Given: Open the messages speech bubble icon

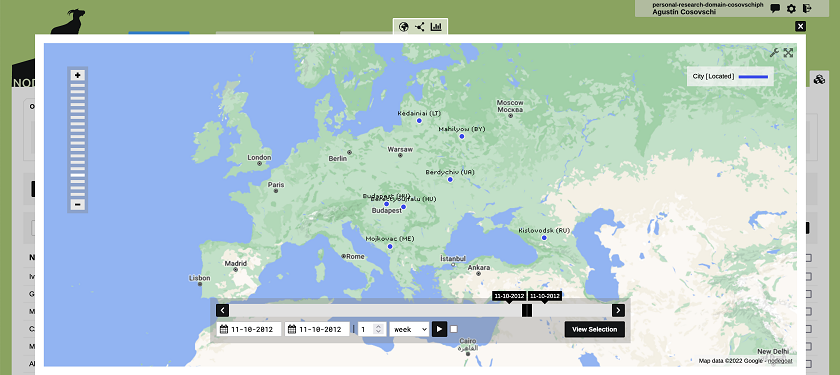Looking at the screenshot, I should click(x=775, y=9).
